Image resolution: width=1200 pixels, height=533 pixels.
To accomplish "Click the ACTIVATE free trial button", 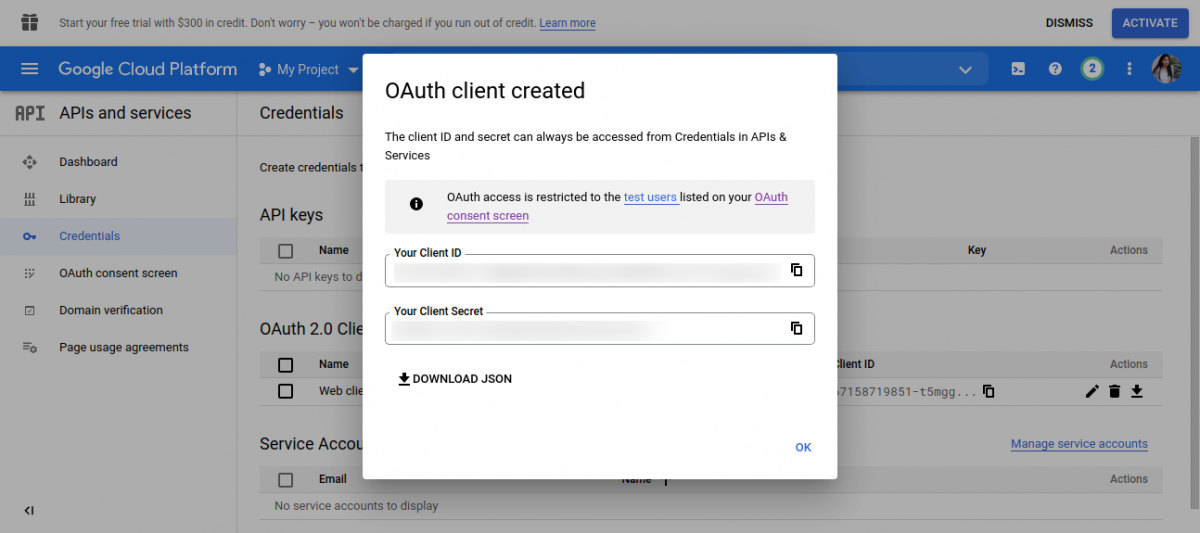I will pyautogui.click(x=1150, y=23).
